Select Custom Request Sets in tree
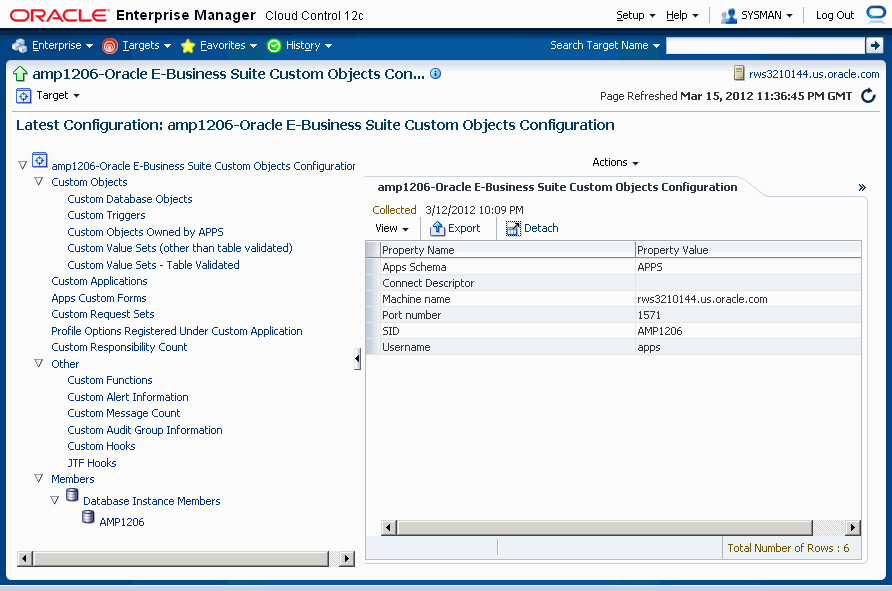The image size is (892, 591). point(102,314)
